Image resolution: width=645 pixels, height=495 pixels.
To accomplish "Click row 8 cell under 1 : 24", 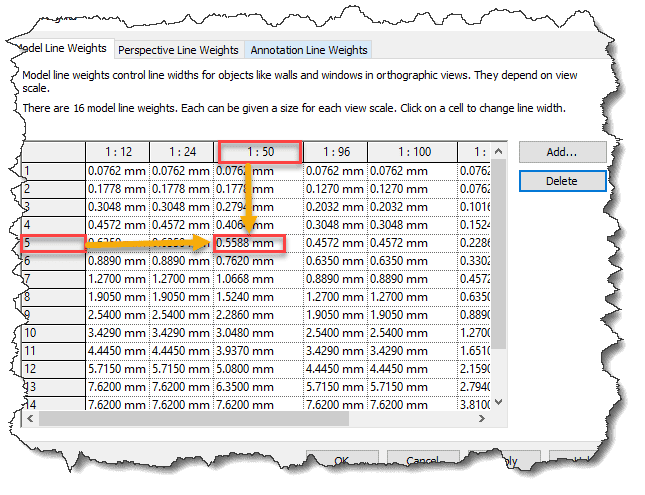I will pyautogui.click(x=182, y=297).
